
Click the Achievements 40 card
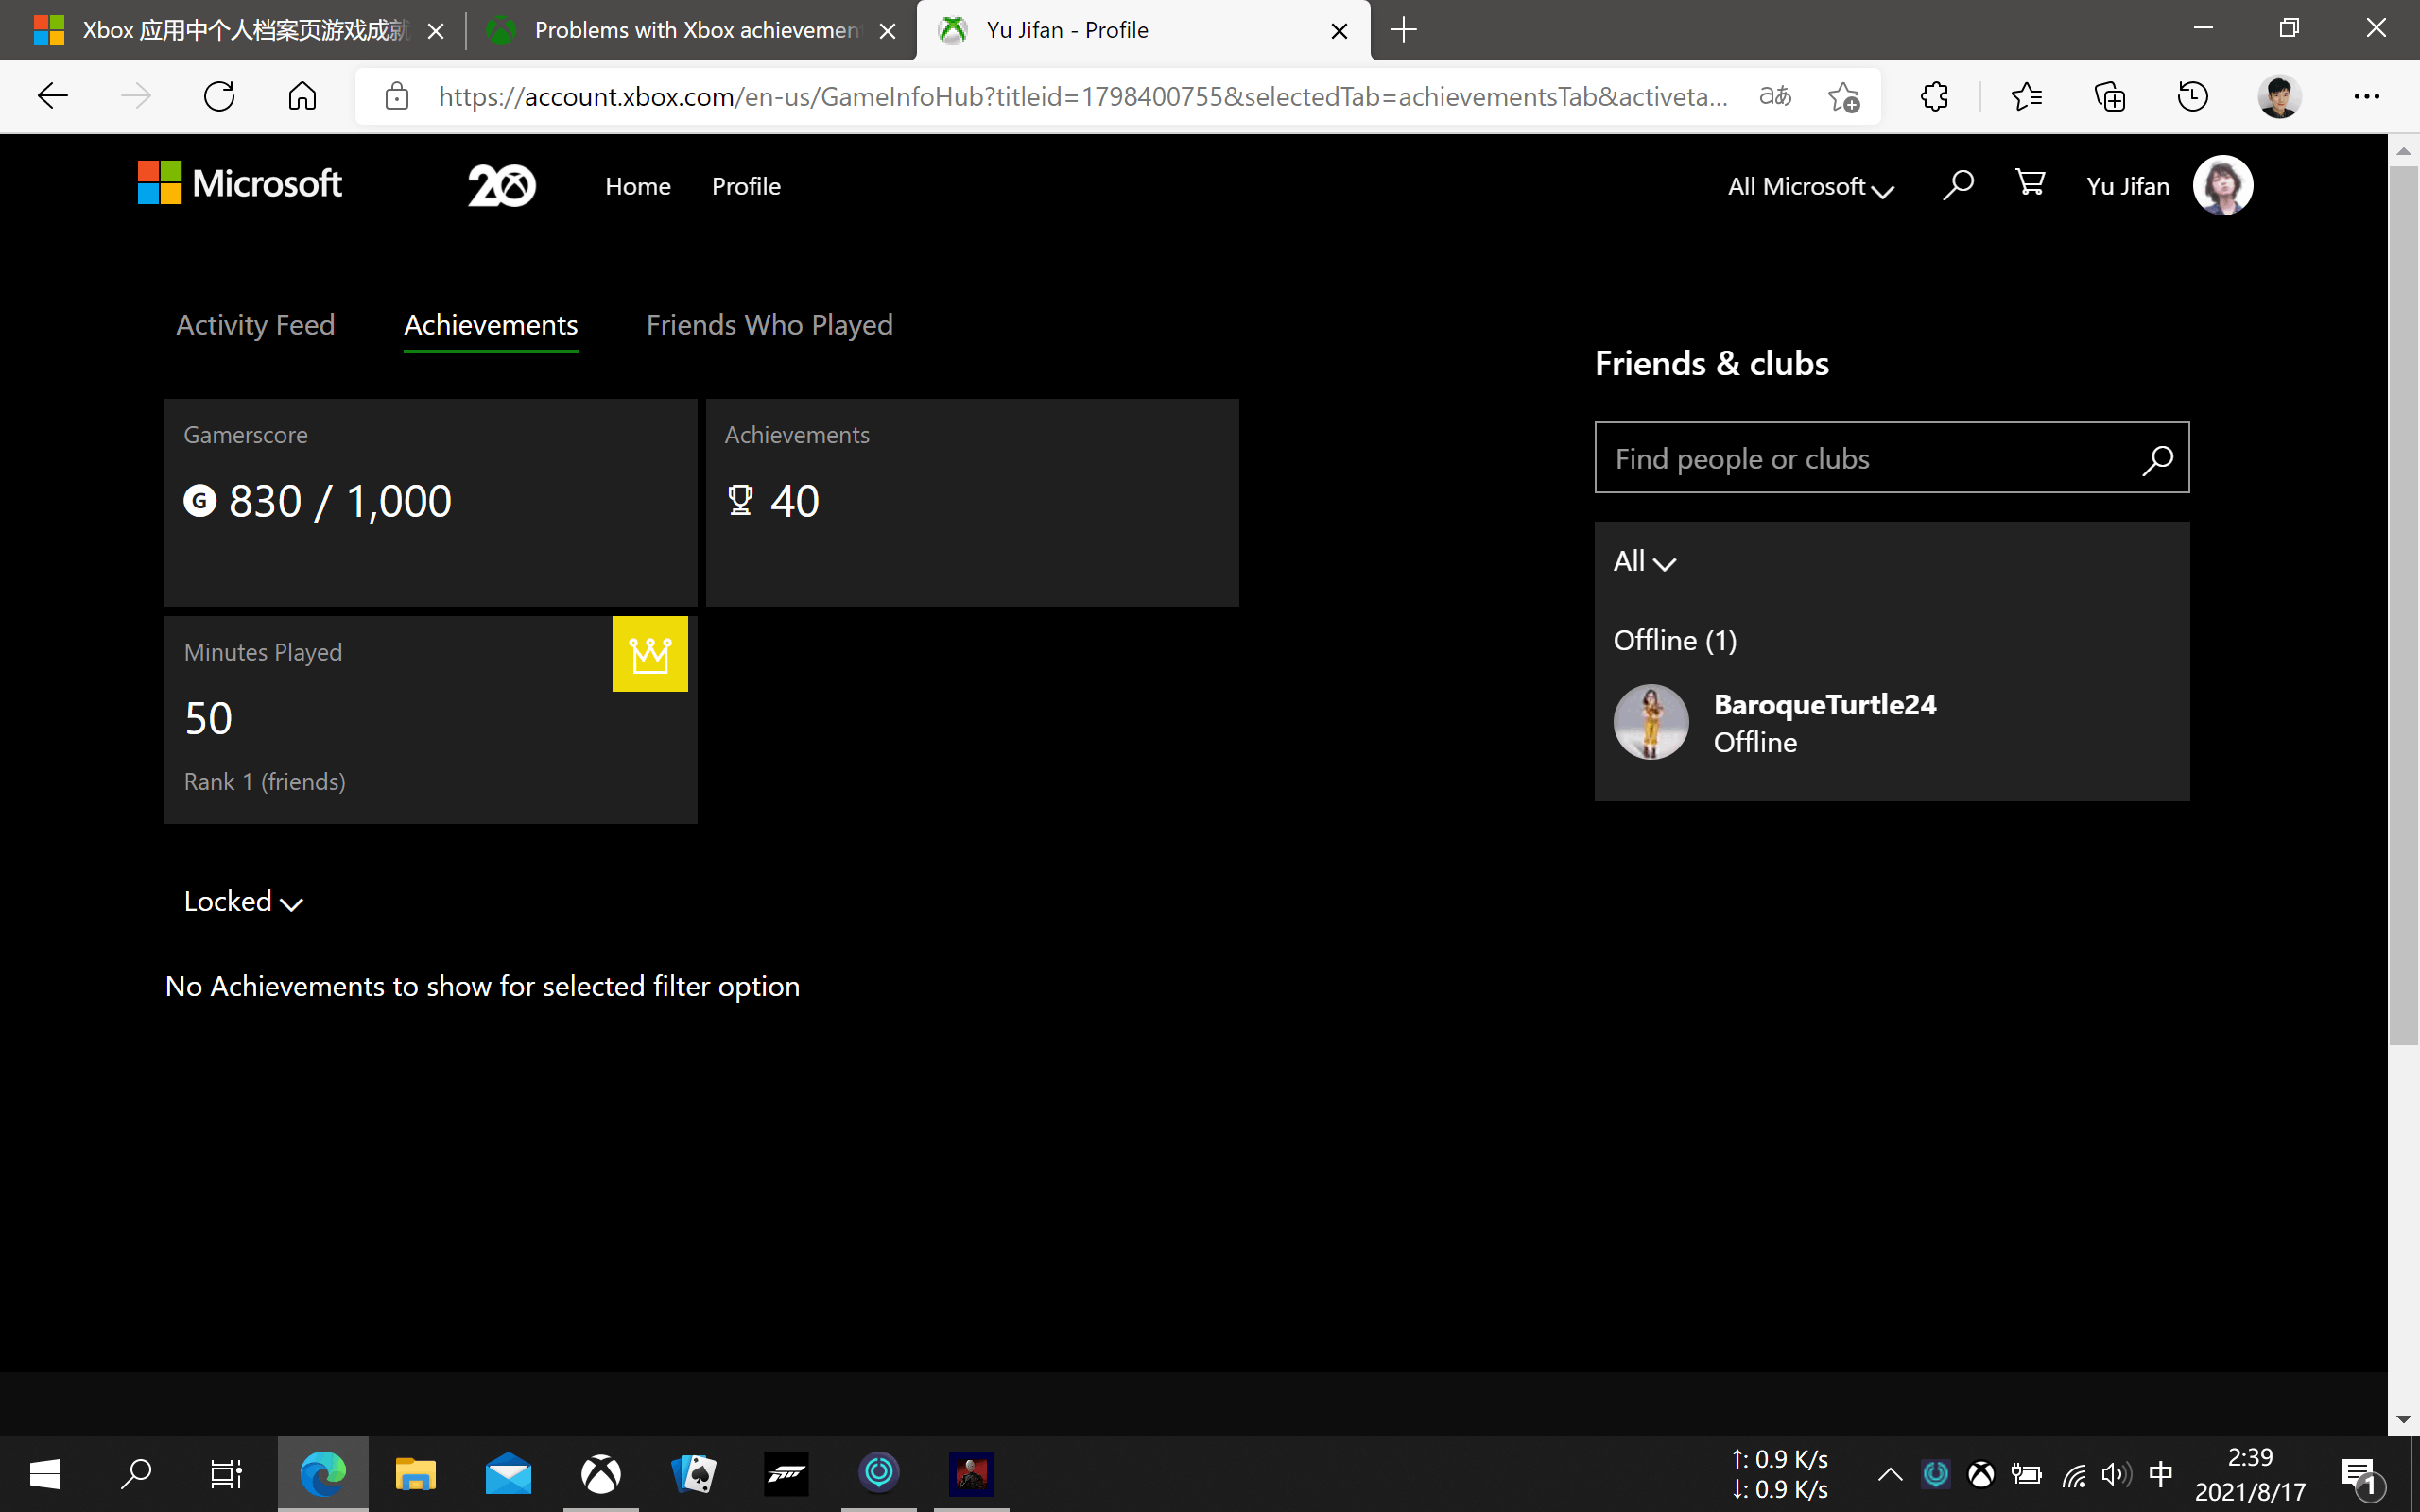(972, 502)
